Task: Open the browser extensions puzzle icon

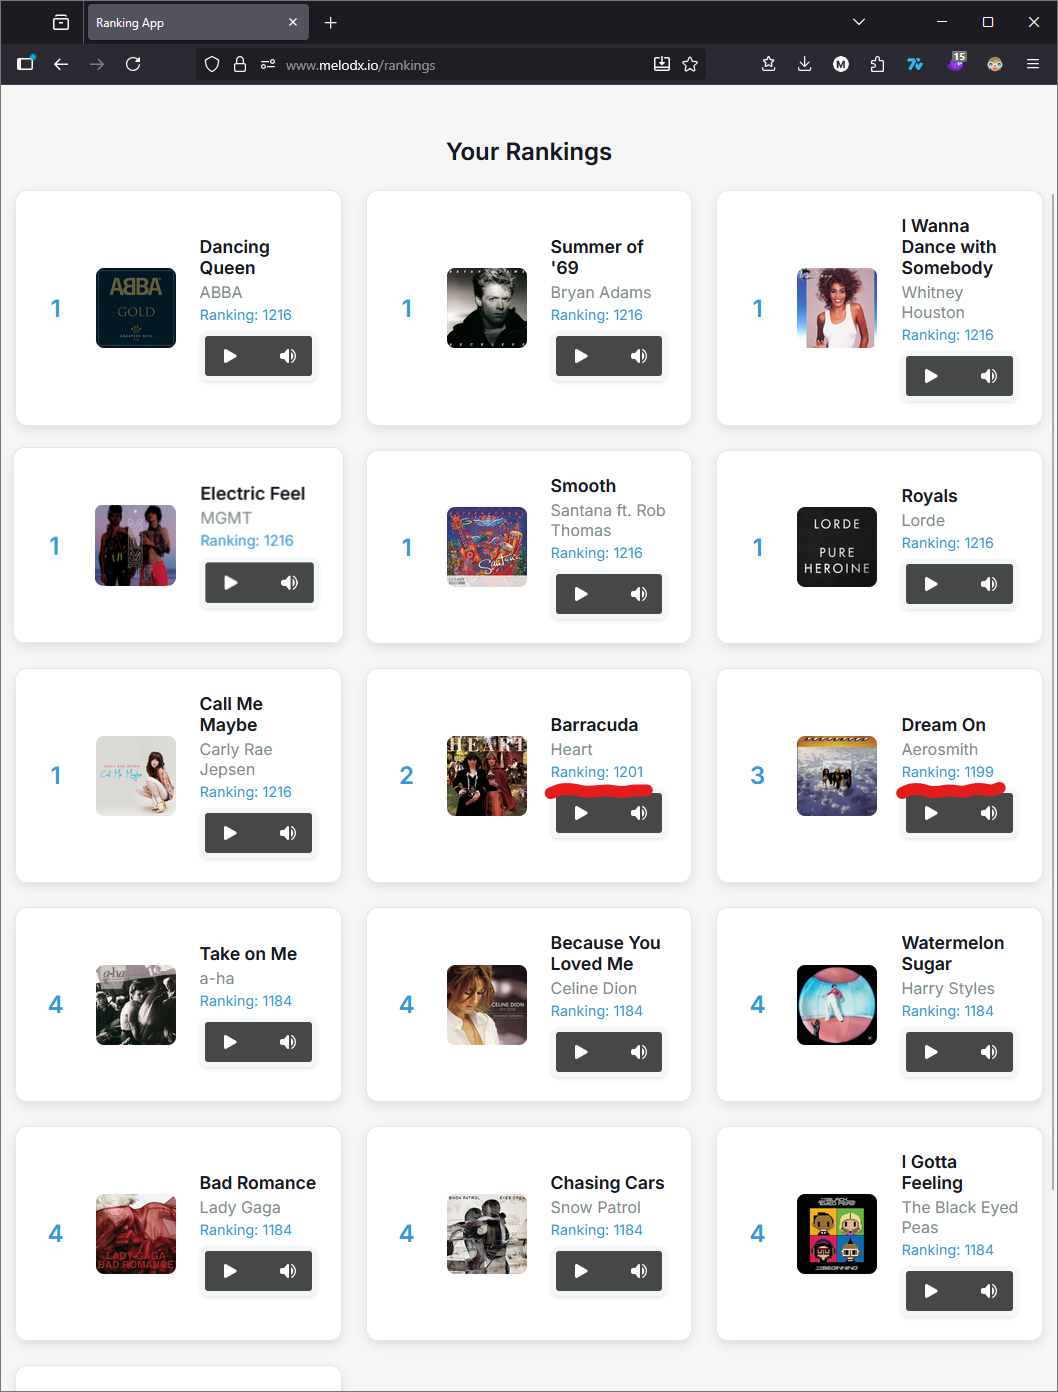Action: [x=877, y=64]
